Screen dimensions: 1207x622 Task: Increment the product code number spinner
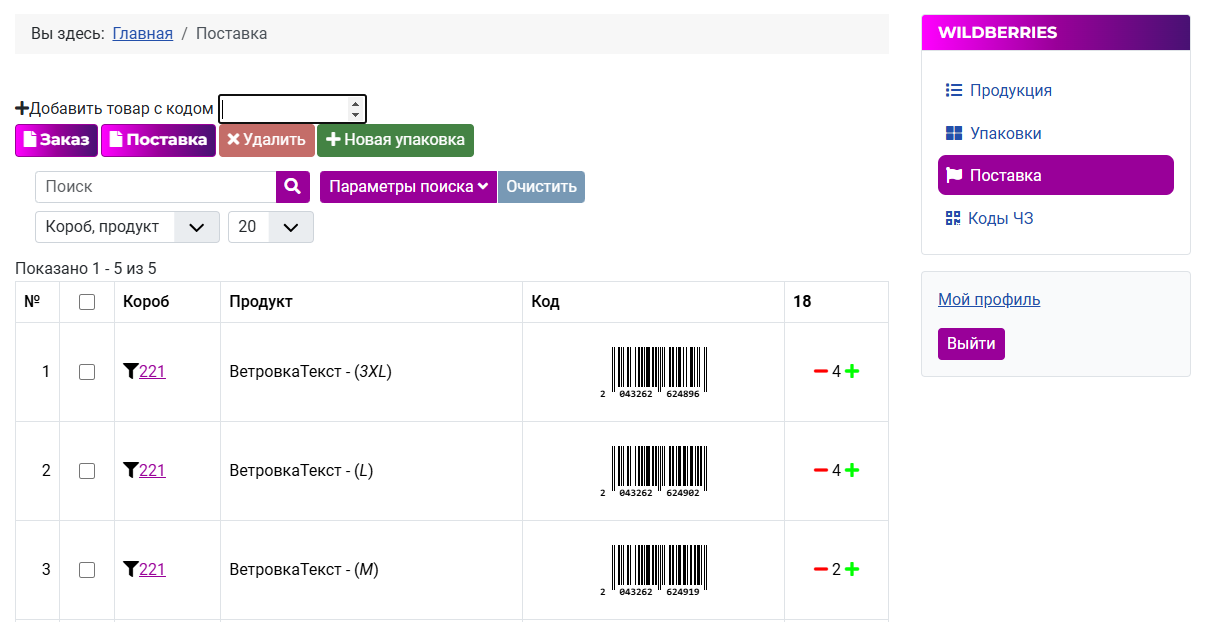(355, 103)
